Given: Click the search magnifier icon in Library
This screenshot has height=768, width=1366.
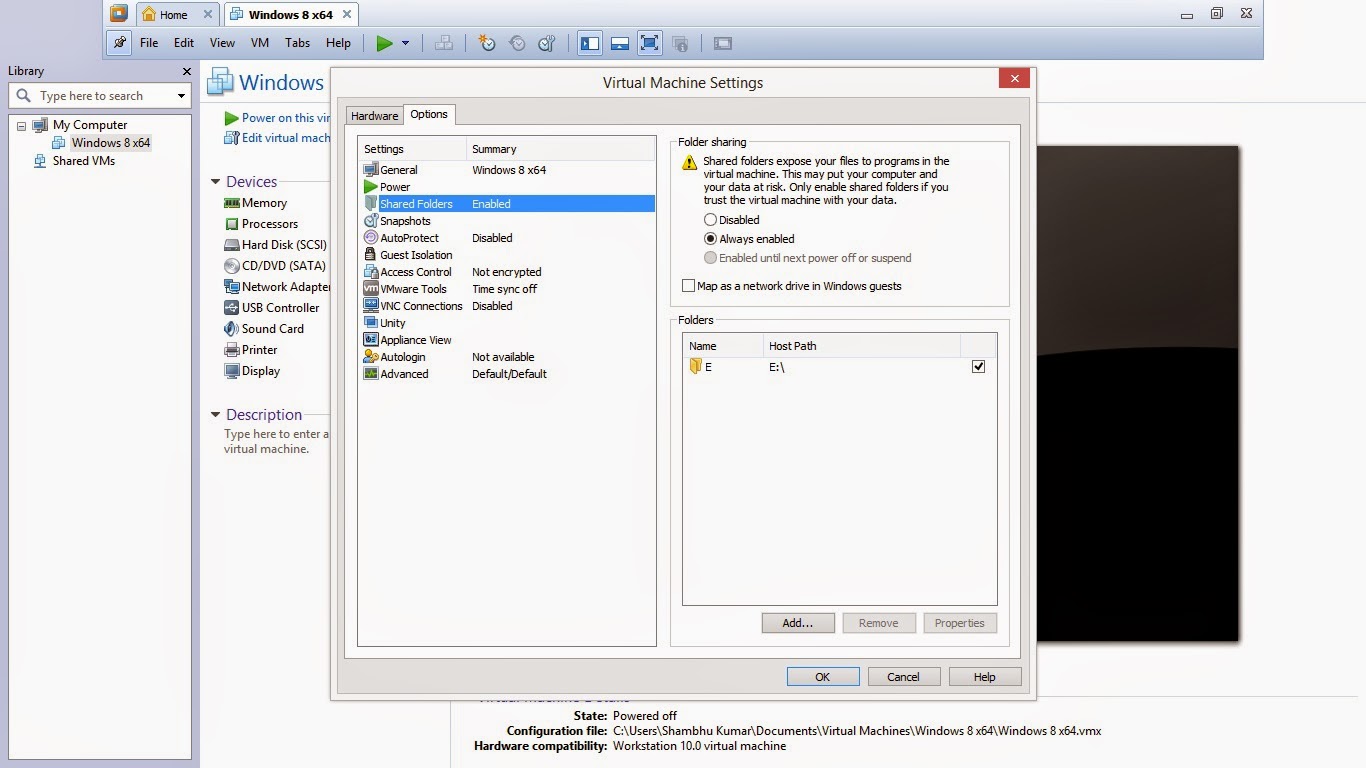Looking at the screenshot, I should (24, 96).
